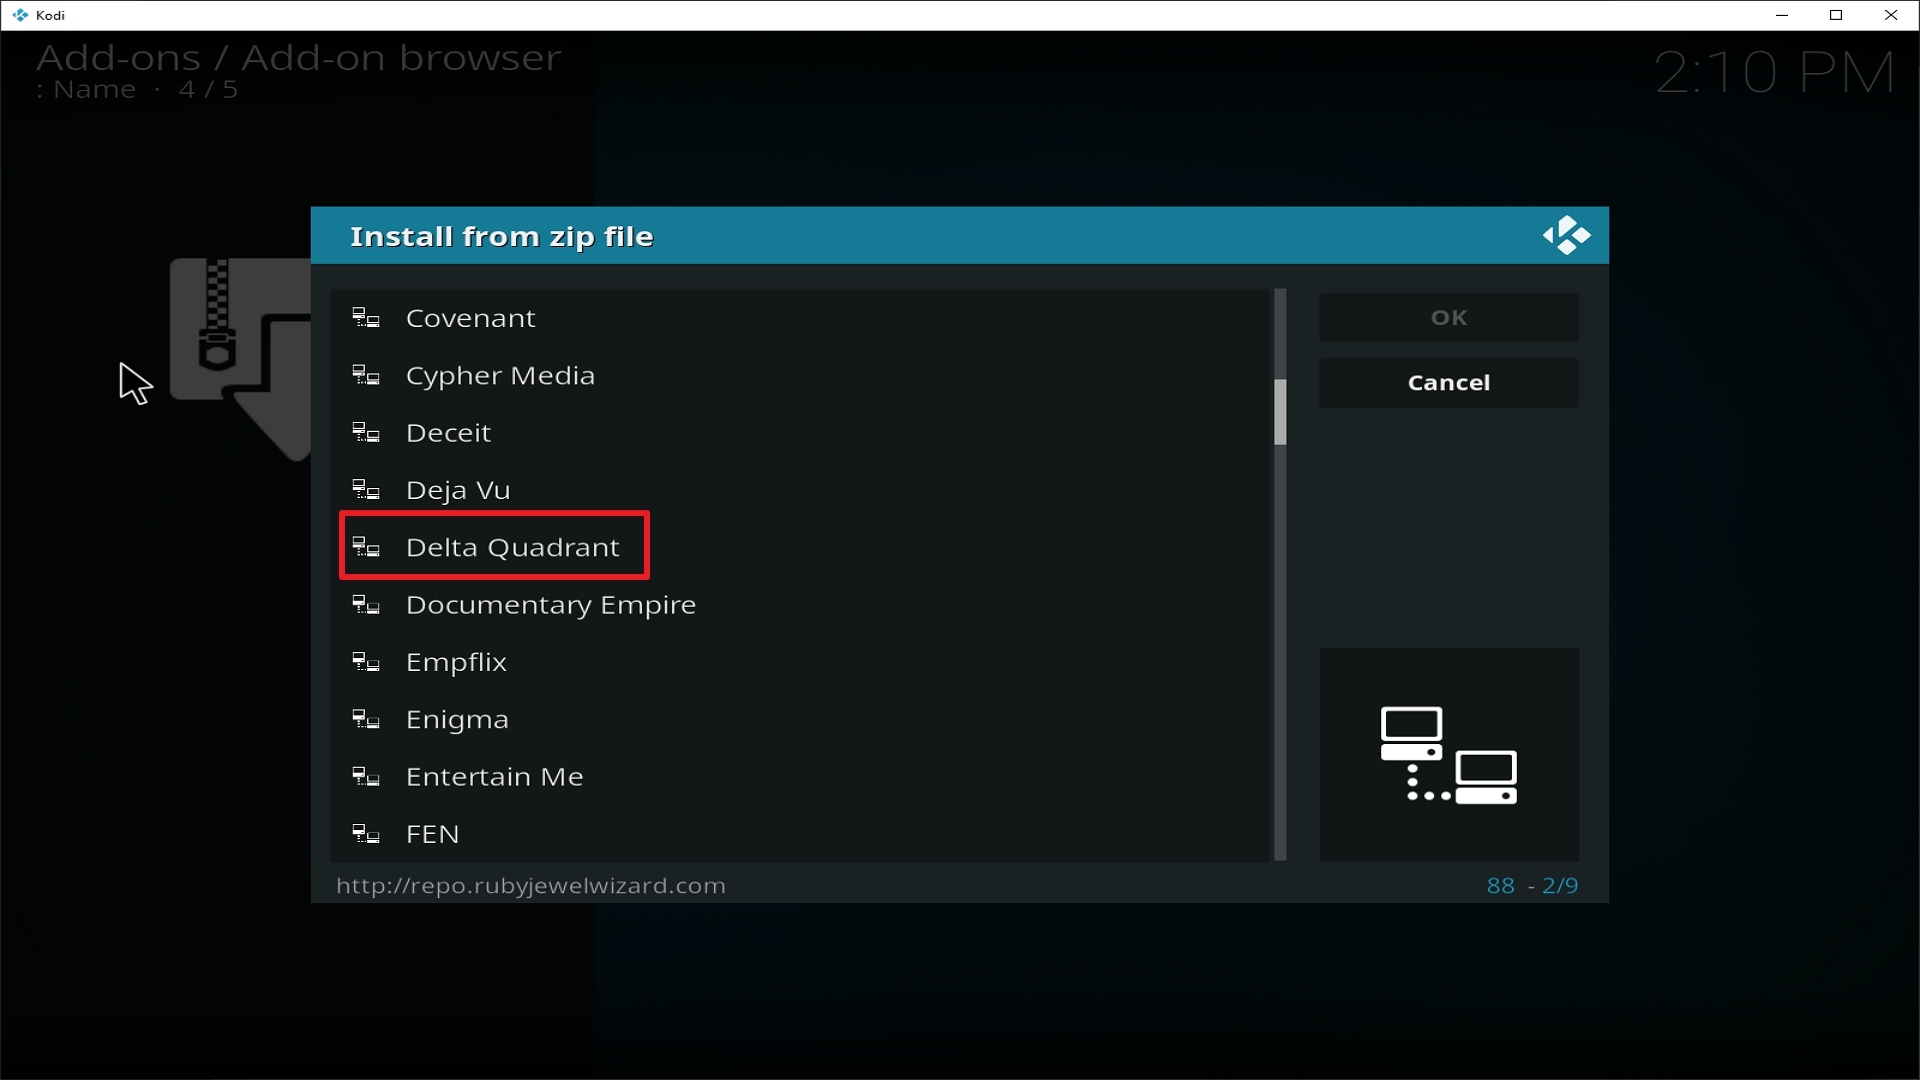
Task: Click network icon beside Enigma
Action: pos(366,720)
